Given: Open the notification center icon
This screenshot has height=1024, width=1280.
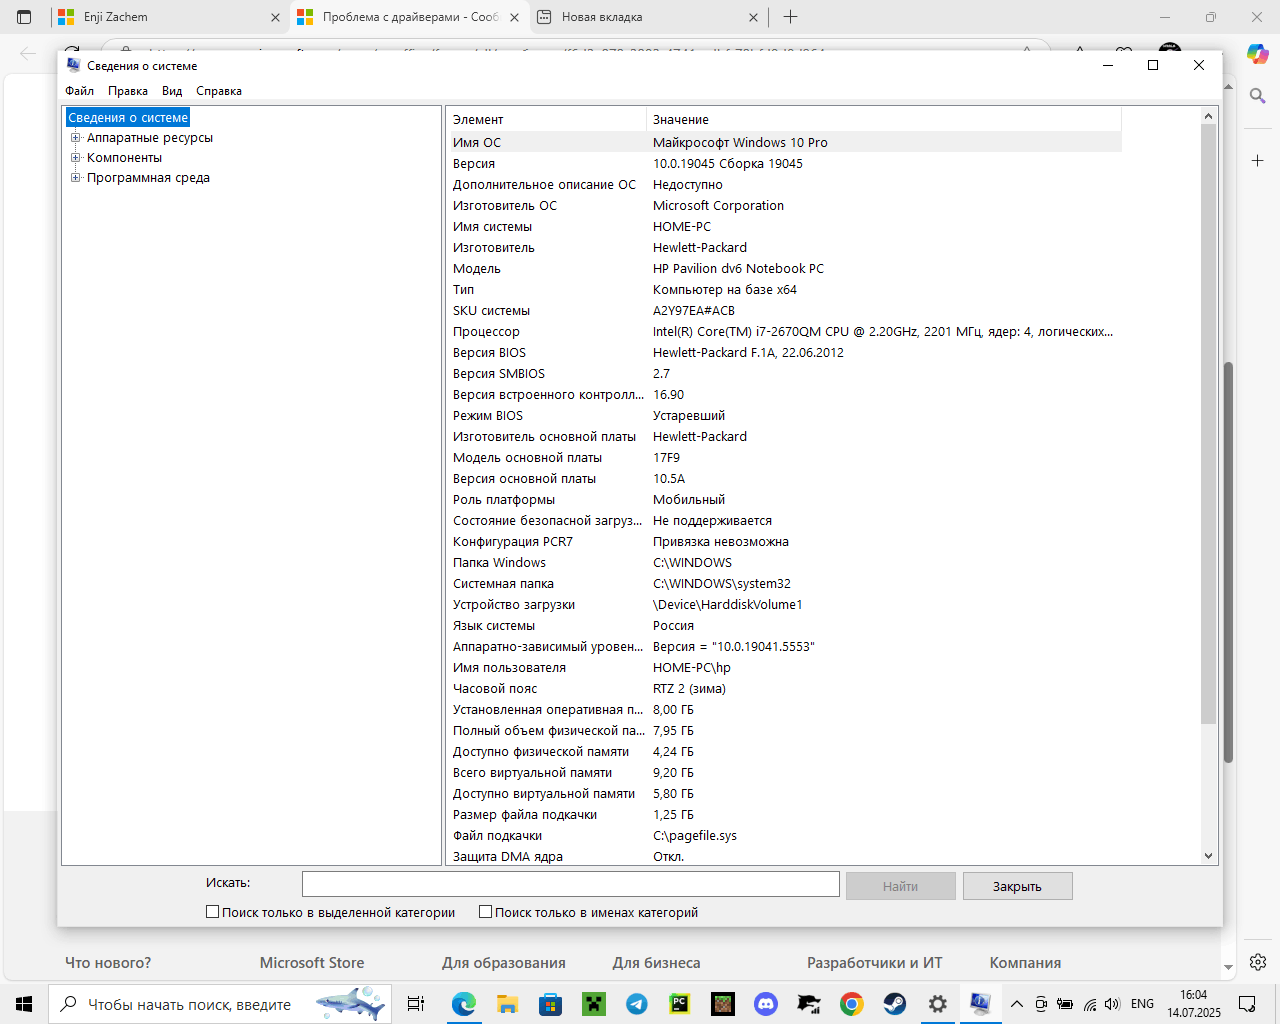Looking at the screenshot, I should [1247, 1004].
